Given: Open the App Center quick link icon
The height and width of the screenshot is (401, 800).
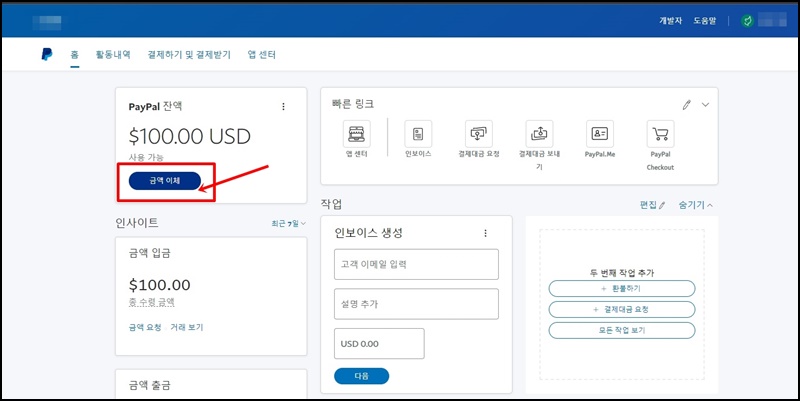Looking at the screenshot, I should click(357, 134).
